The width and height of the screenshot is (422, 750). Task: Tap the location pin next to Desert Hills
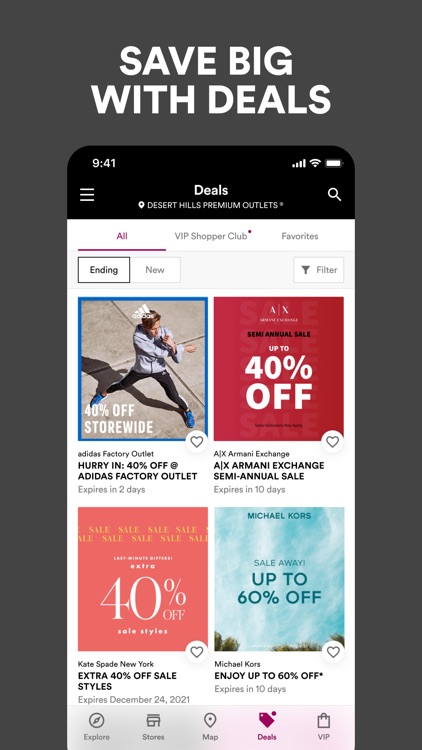pyautogui.click(x=141, y=205)
